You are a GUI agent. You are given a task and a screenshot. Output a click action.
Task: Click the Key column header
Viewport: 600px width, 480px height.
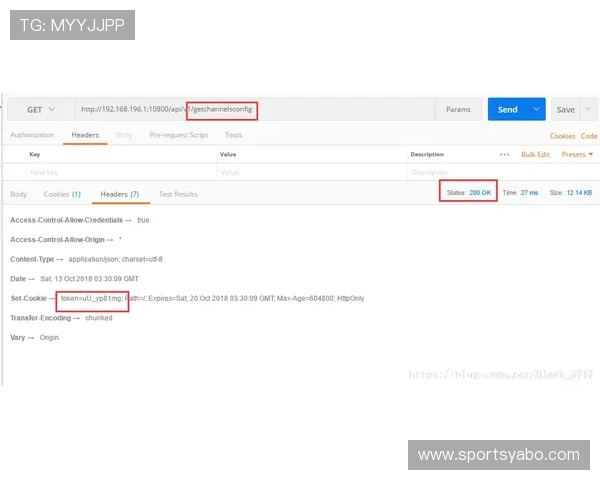tap(34, 155)
